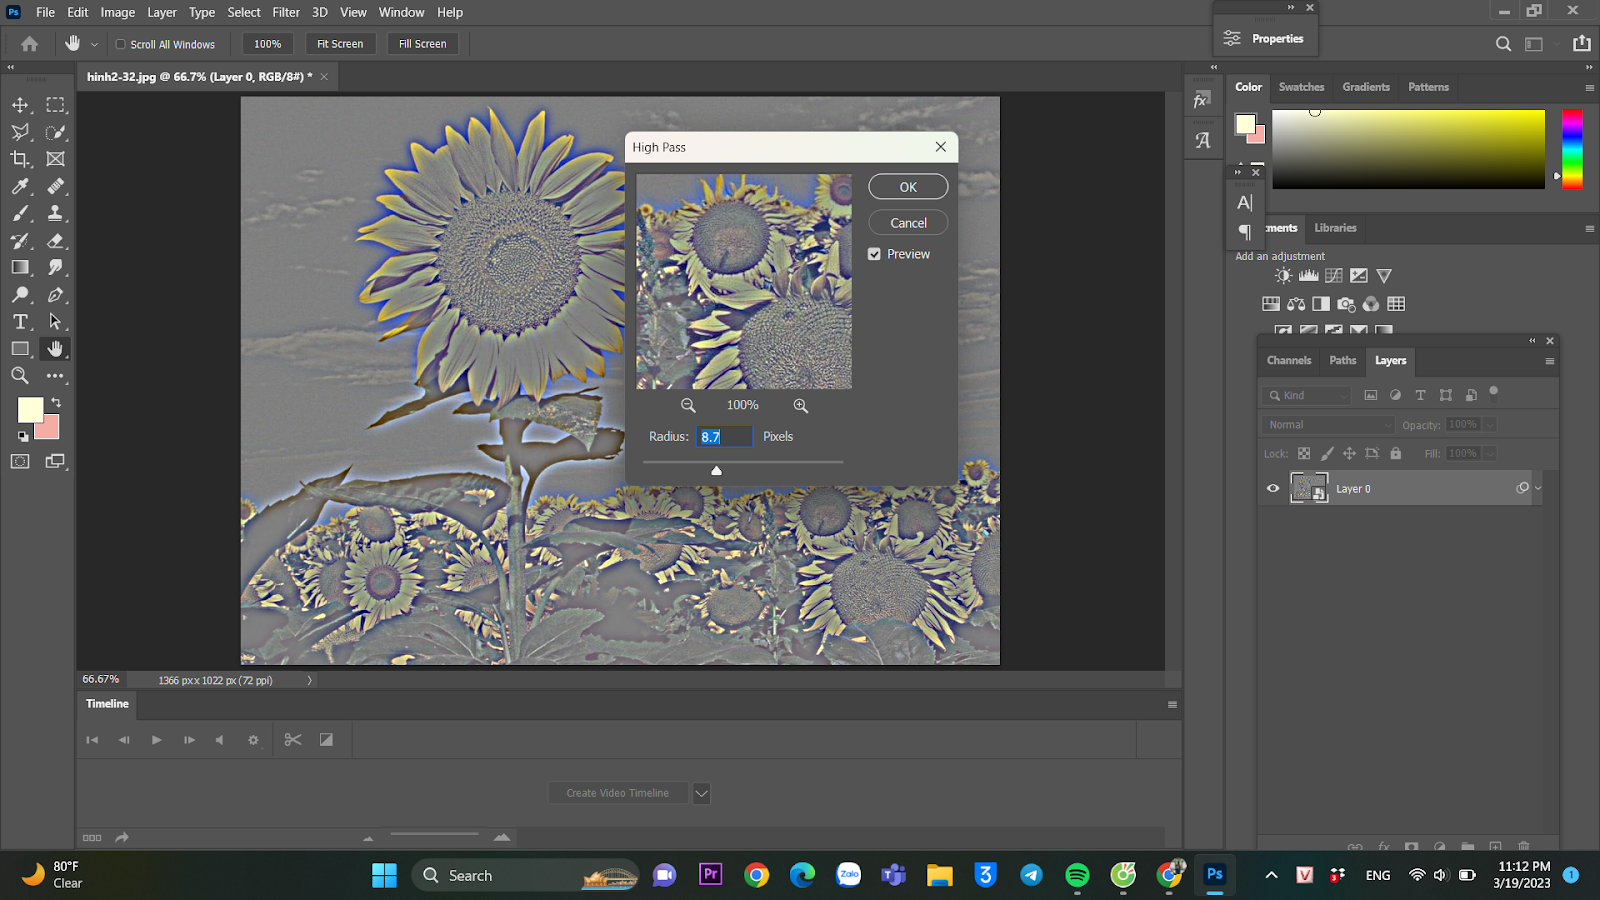The width and height of the screenshot is (1600, 900).
Task: Click the Fill Screen button
Action: [x=422, y=44]
